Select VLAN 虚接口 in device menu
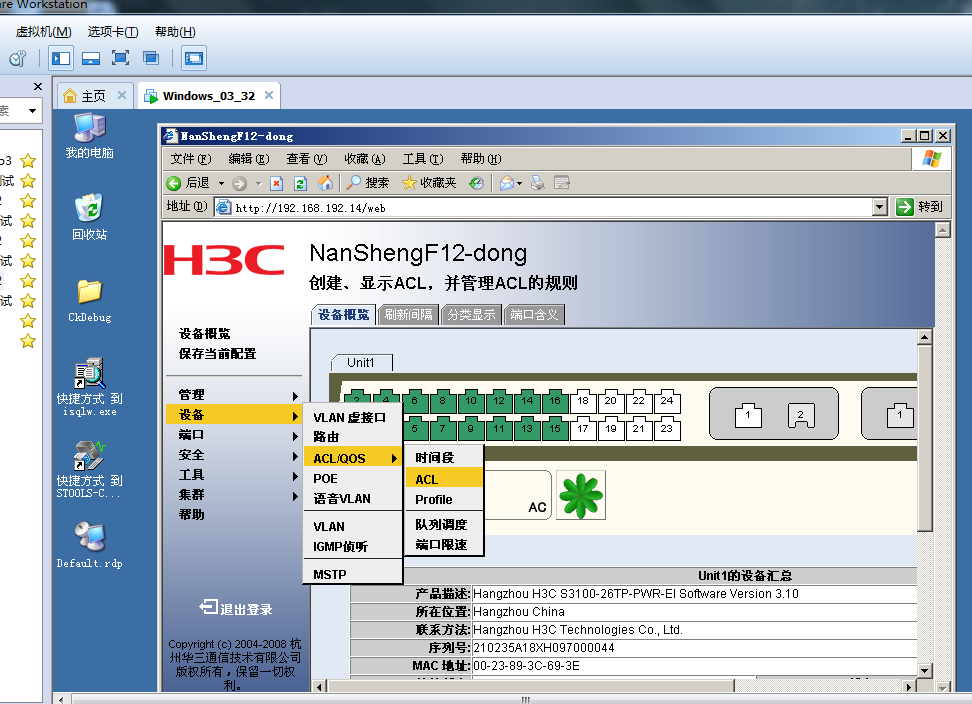972x704 pixels. pyautogui.click(x=353, y=417)
